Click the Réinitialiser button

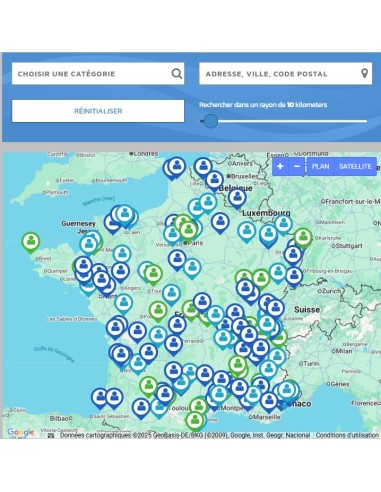click(x=98, y=111)
